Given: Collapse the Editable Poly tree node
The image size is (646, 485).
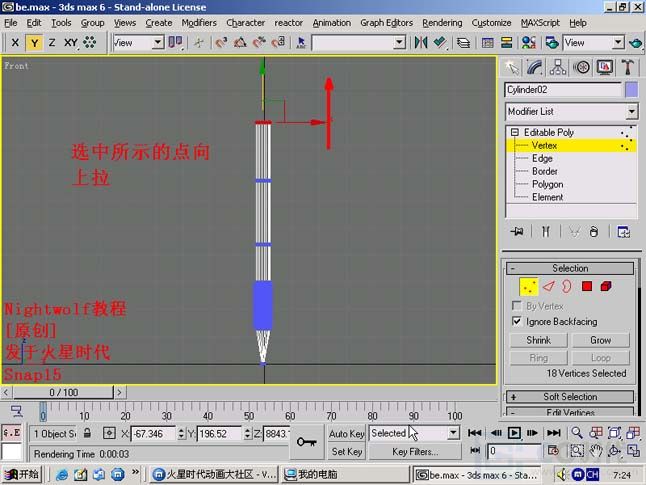Looking at the screenshot, I should pos(515,132).
